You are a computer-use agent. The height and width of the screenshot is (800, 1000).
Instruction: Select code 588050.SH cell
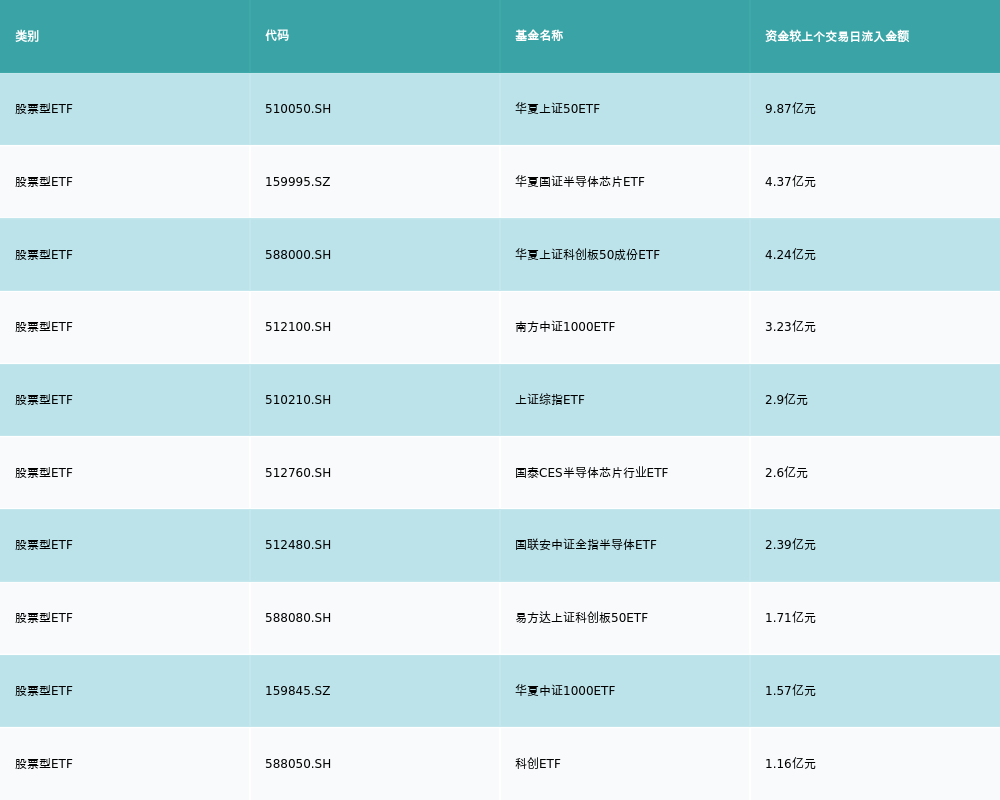[x=298, y=764]
